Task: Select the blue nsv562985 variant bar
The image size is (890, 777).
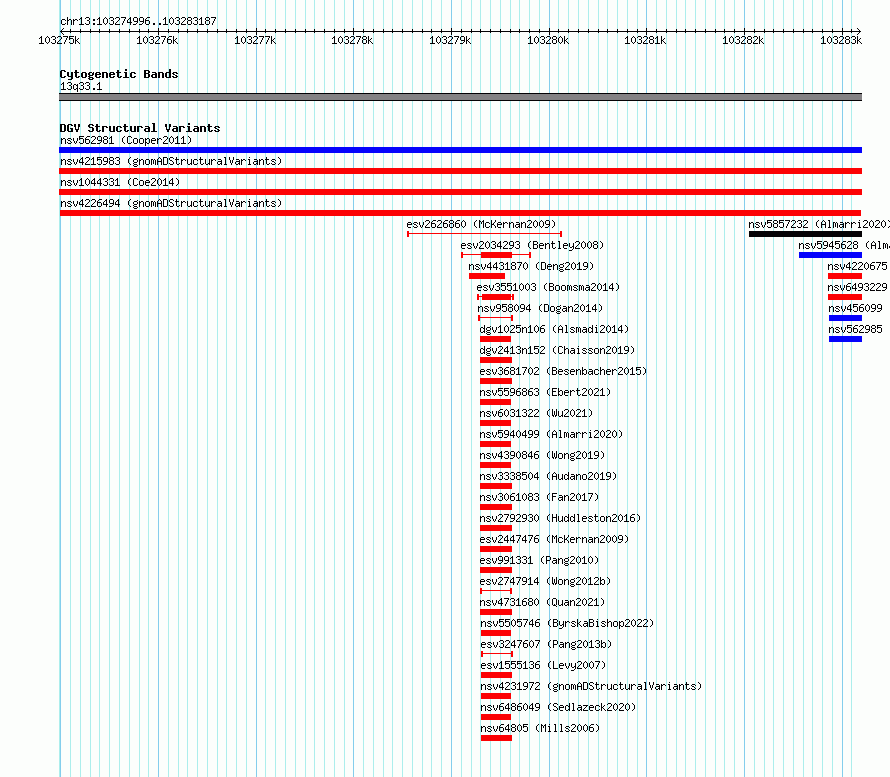Action: [845, 339]
